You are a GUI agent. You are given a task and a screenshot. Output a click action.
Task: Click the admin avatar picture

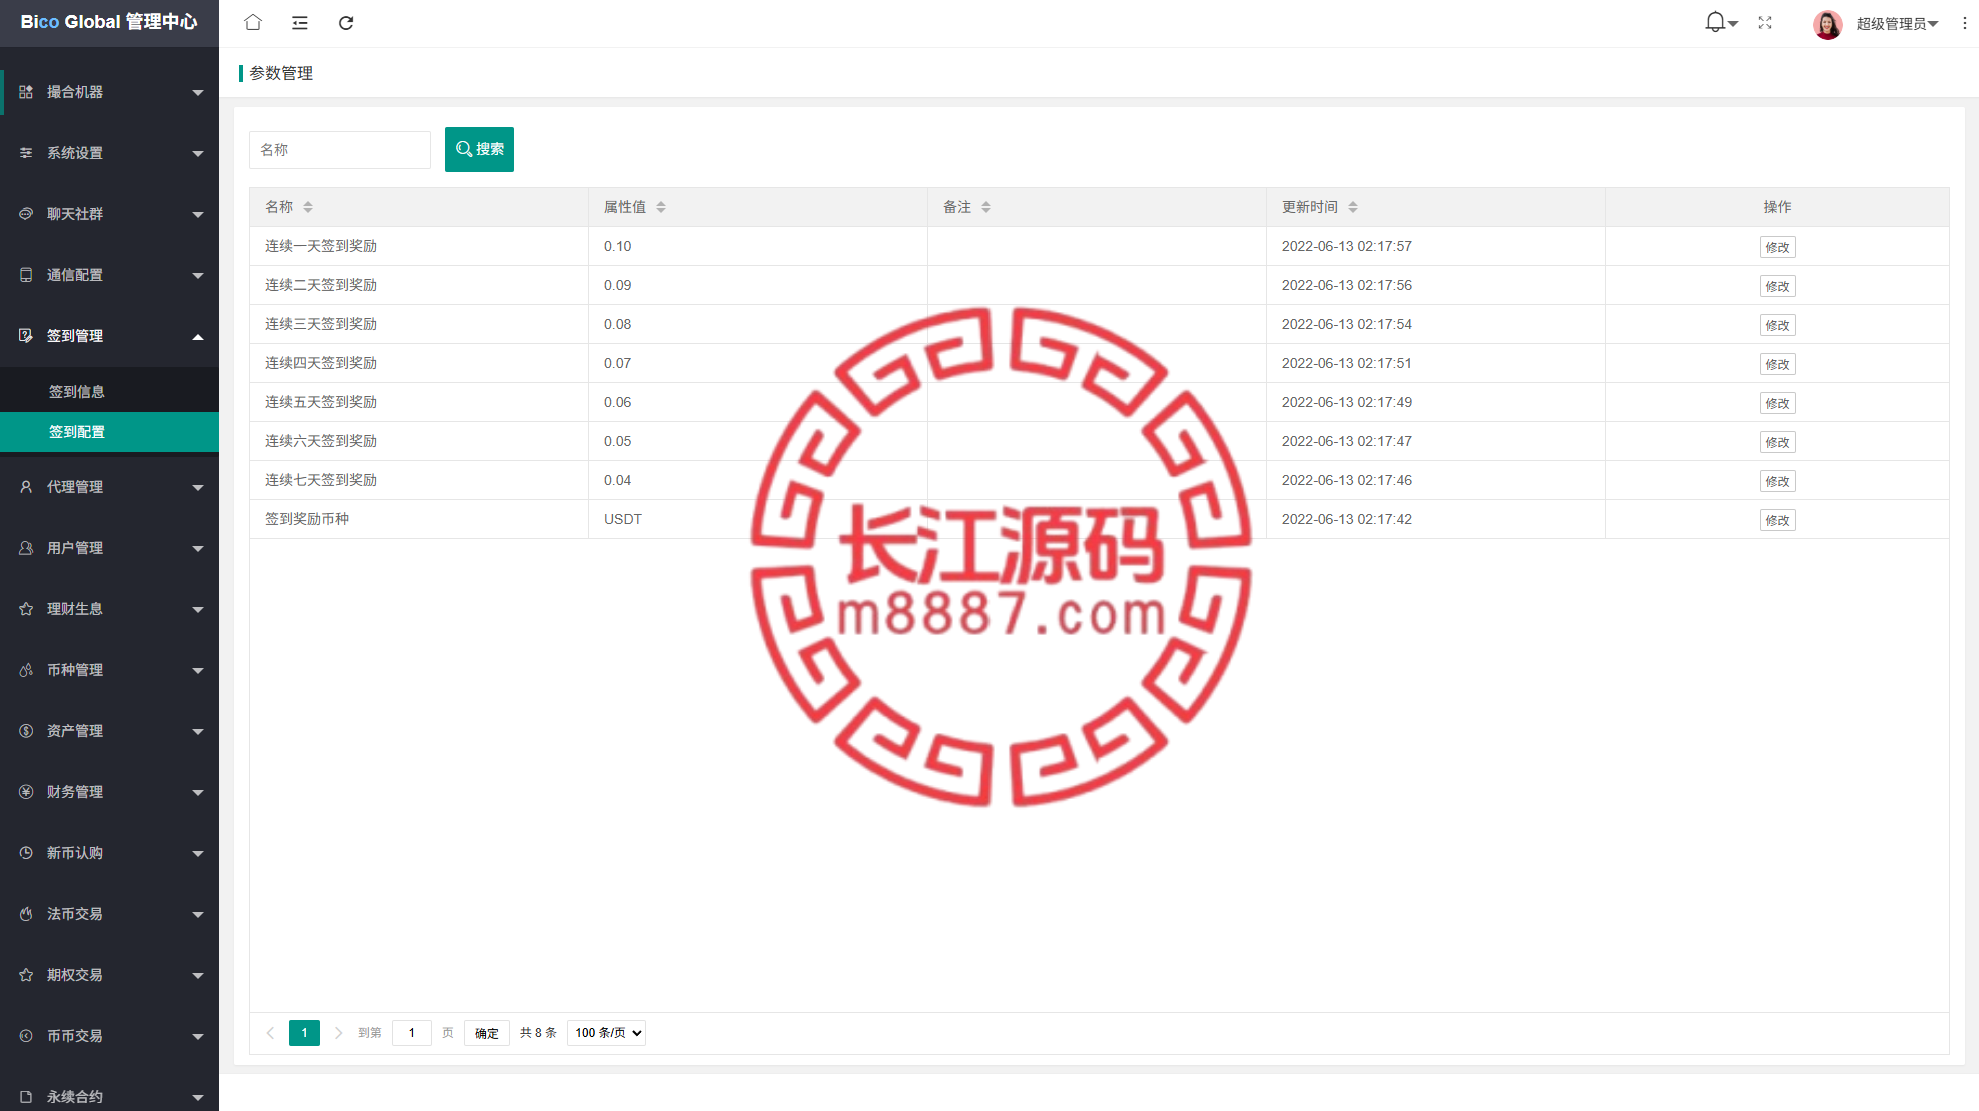tap(1828, 24)
